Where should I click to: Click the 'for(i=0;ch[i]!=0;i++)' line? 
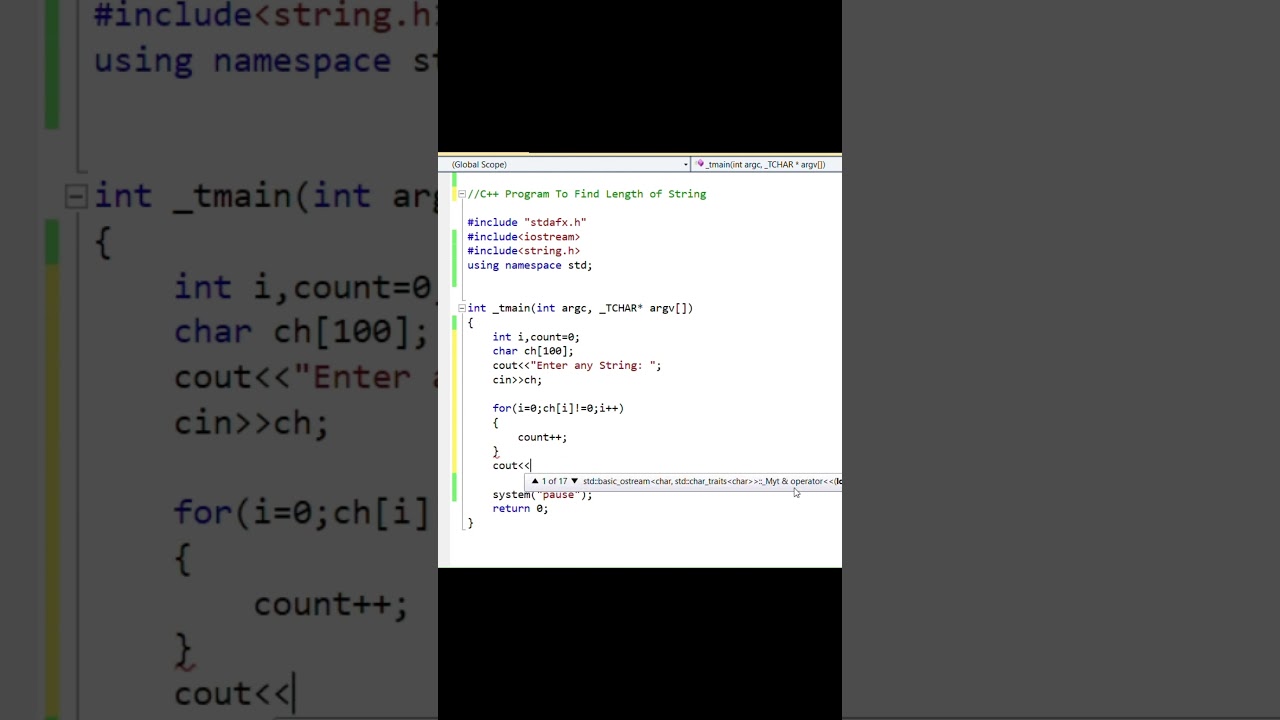point(558,408)
